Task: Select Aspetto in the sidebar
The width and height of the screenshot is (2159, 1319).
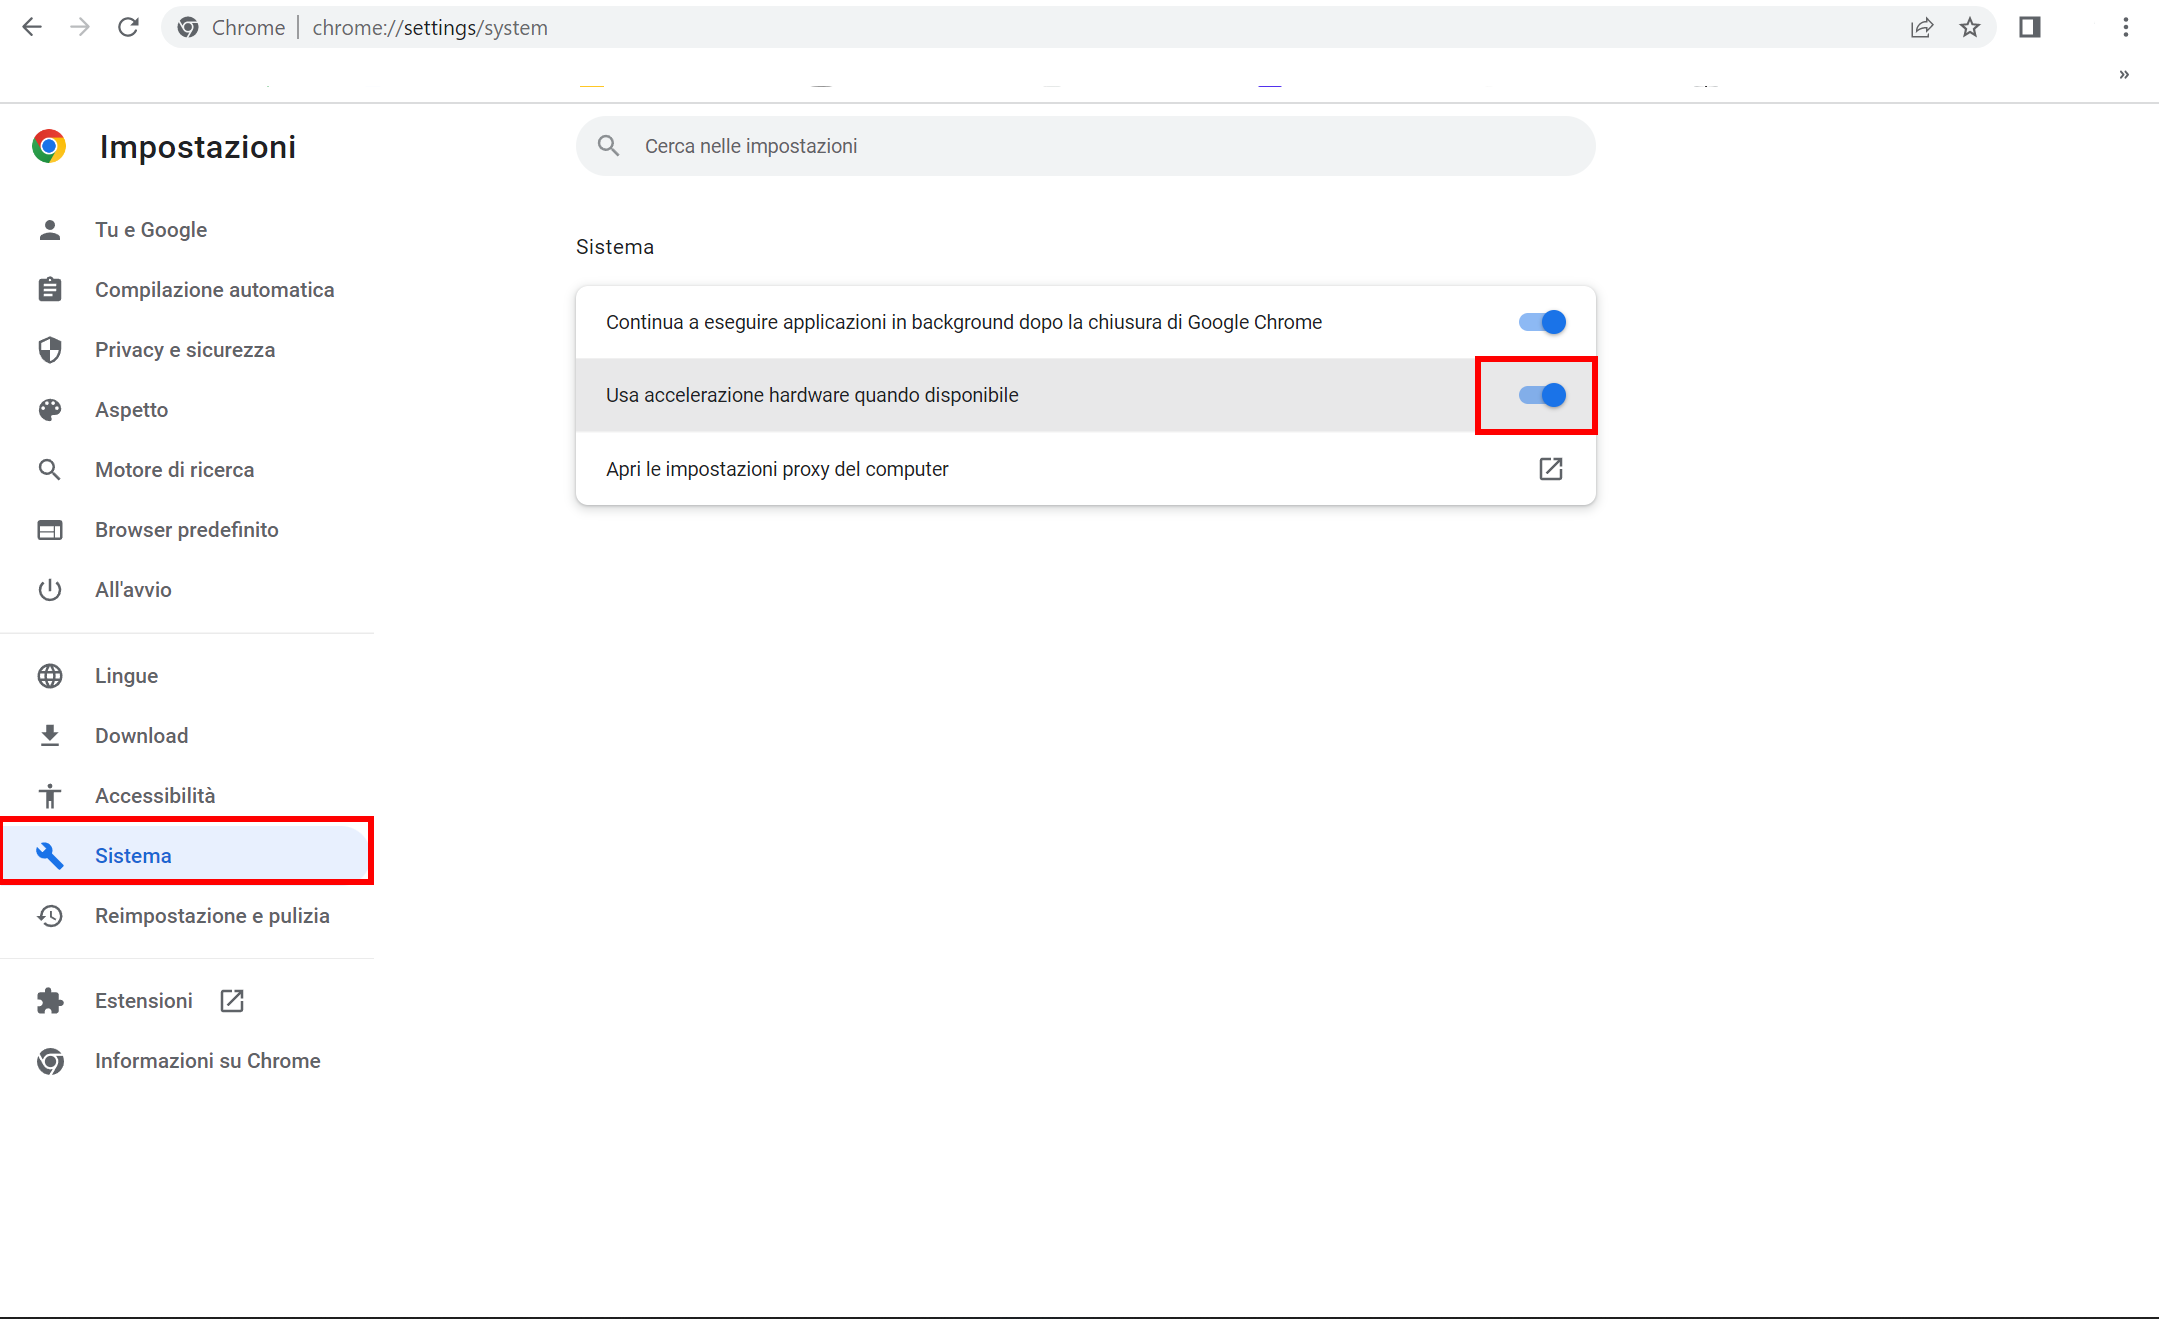Action: pos(131,410)
